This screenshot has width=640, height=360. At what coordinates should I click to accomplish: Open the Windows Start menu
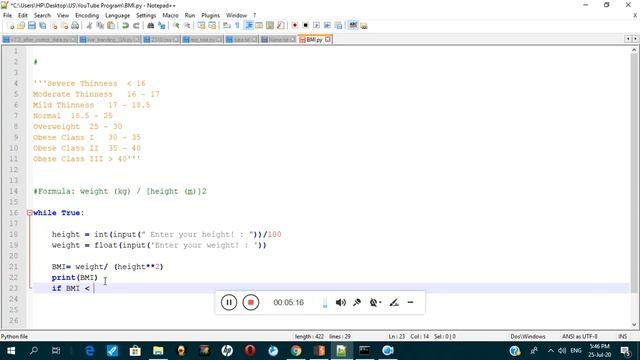click(x=11, y=351)
